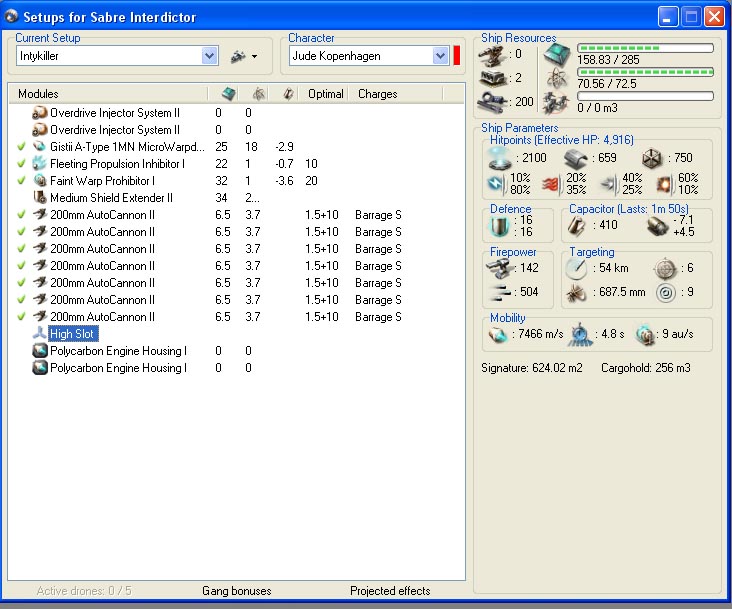732x609 pixels.
Task: Click the Defence shield icon
Action: point(499,226)
